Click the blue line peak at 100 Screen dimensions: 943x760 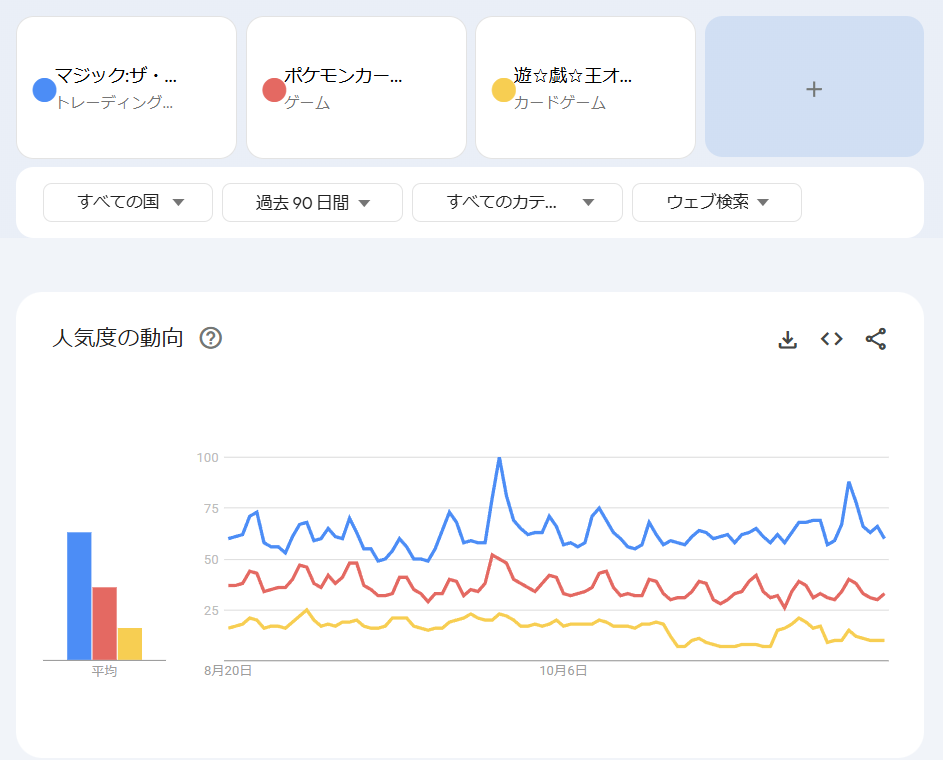499,459
